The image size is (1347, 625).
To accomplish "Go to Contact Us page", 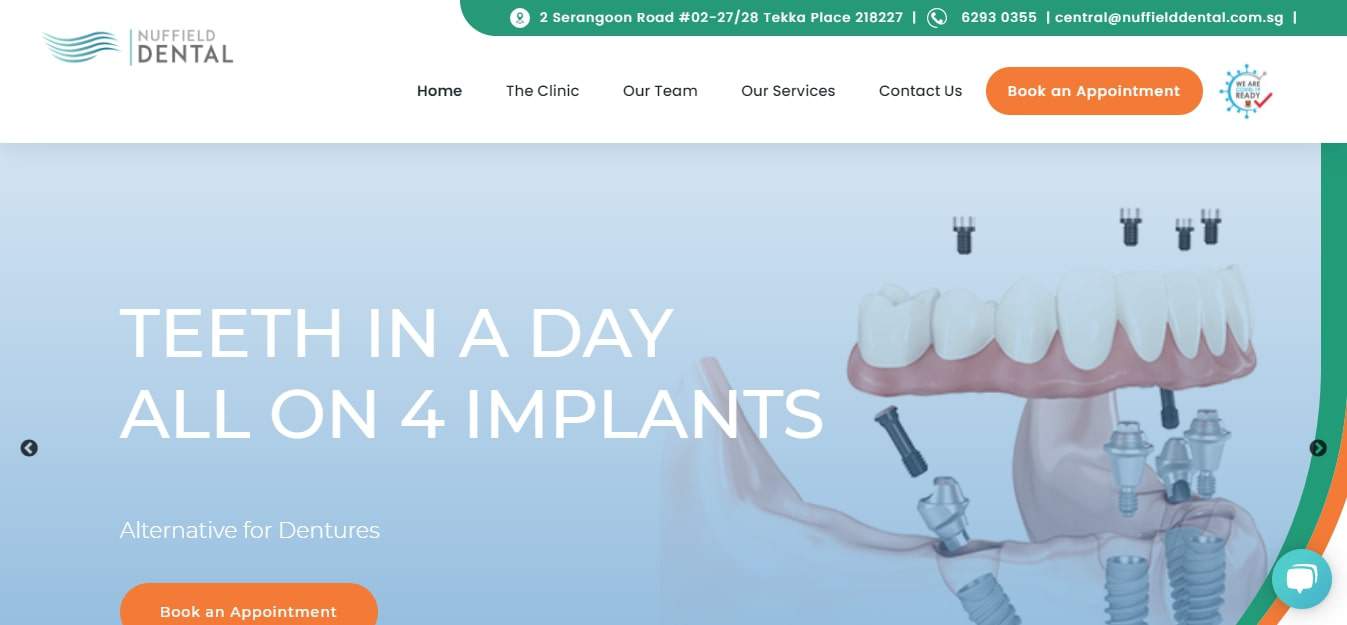I will click(920, 91).
